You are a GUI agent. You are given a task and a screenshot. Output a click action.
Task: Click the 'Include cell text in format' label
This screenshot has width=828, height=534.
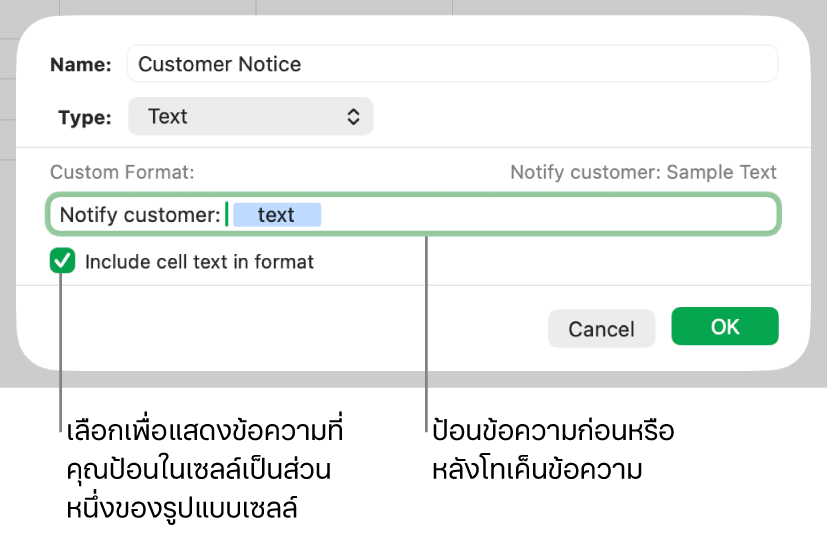(199, 262)
